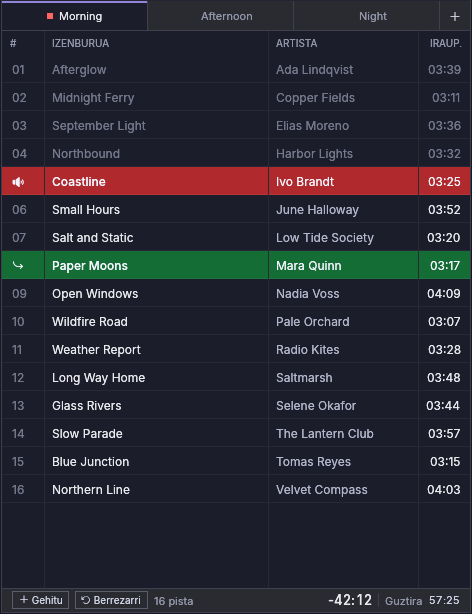472x614 pixels.
Task: Click the 03:52 duration of Small Hours
Action: [444, 209]
